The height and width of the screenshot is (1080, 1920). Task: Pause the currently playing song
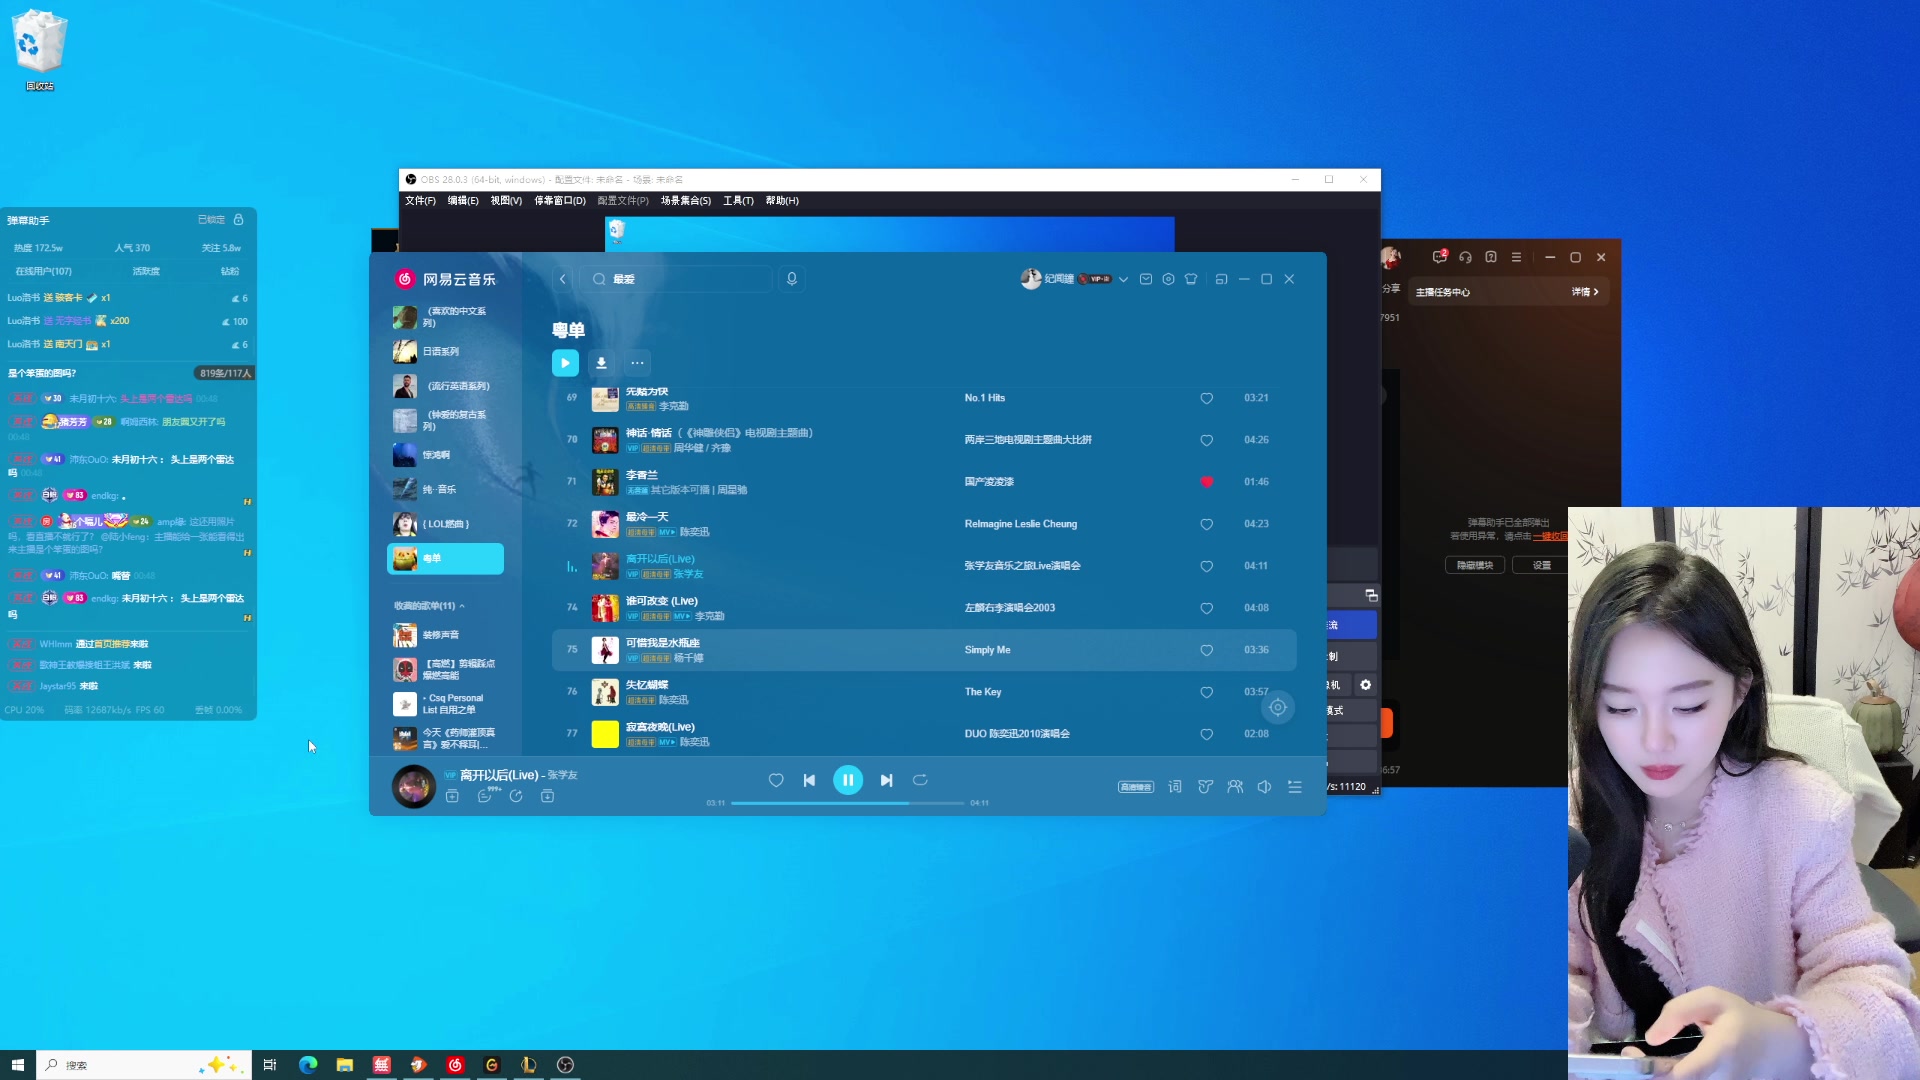coord(848,780)
